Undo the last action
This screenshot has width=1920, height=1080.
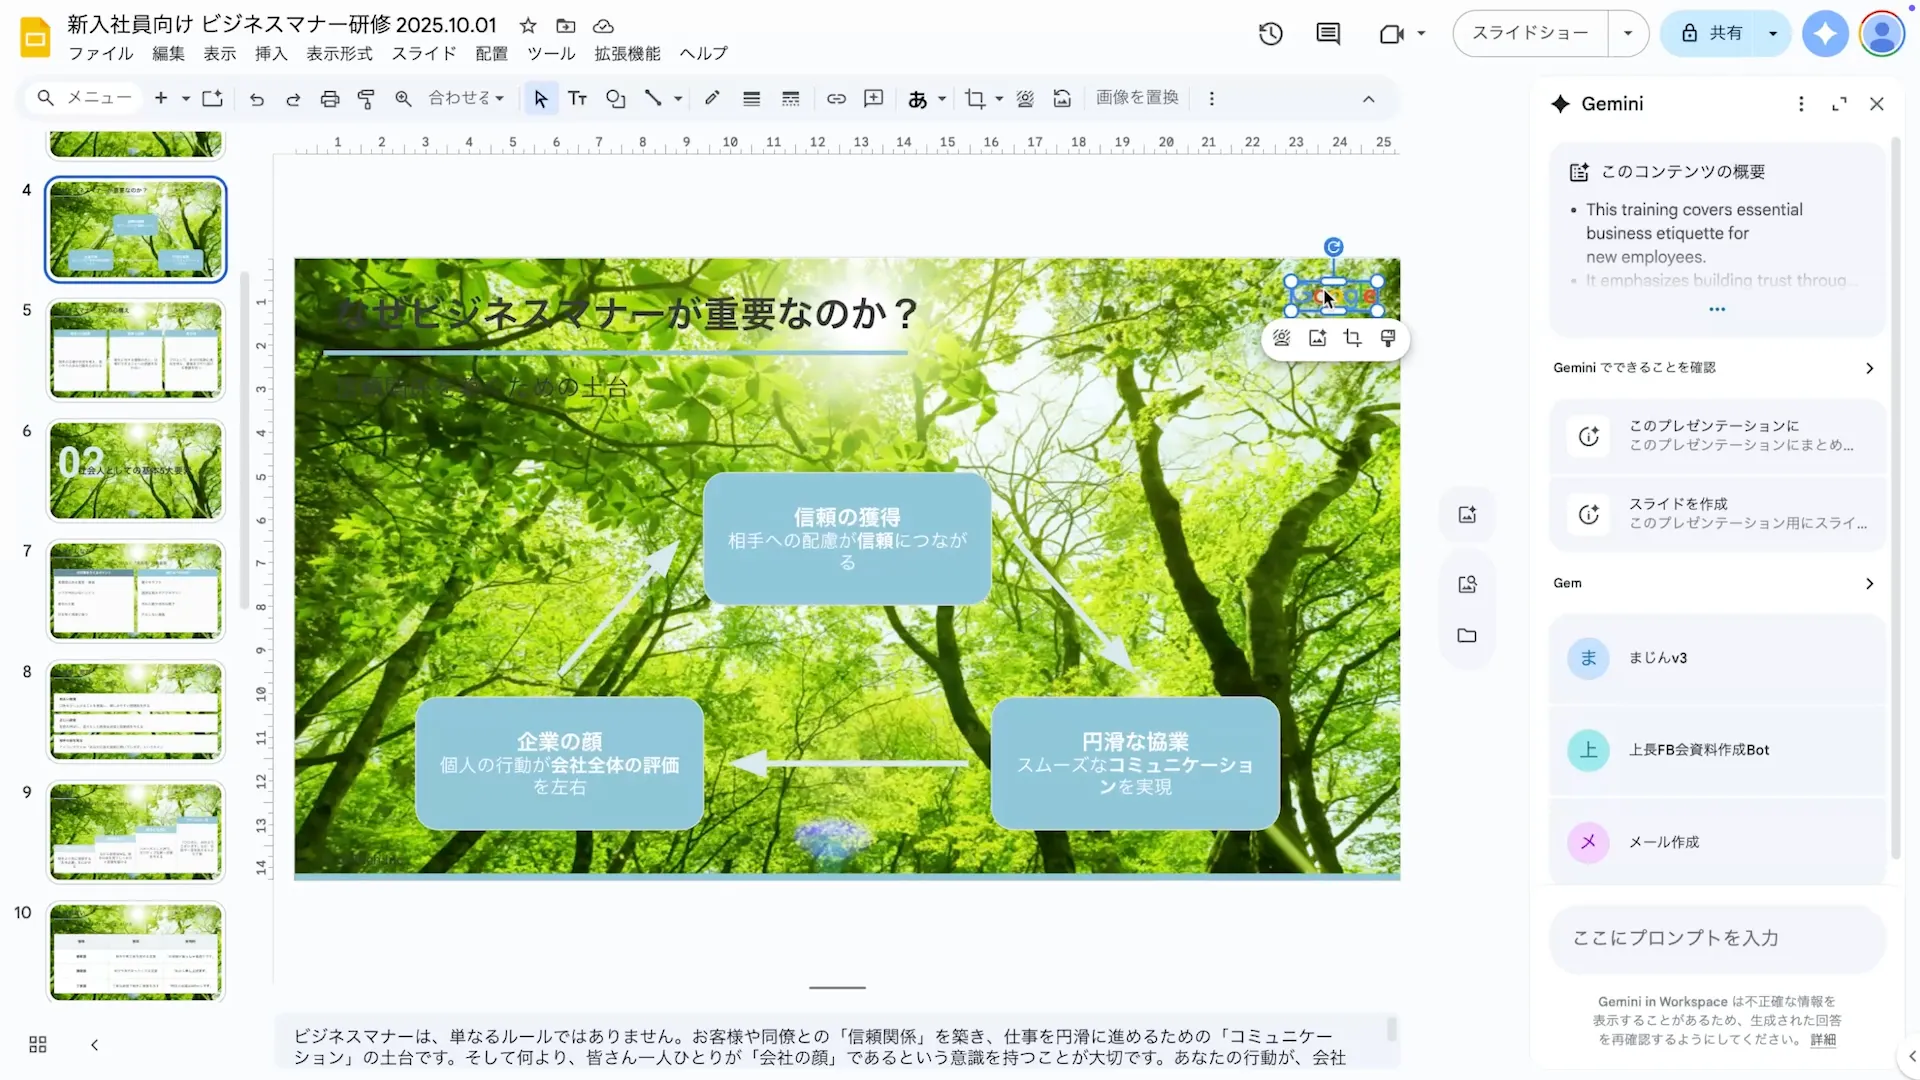[256, 98]
